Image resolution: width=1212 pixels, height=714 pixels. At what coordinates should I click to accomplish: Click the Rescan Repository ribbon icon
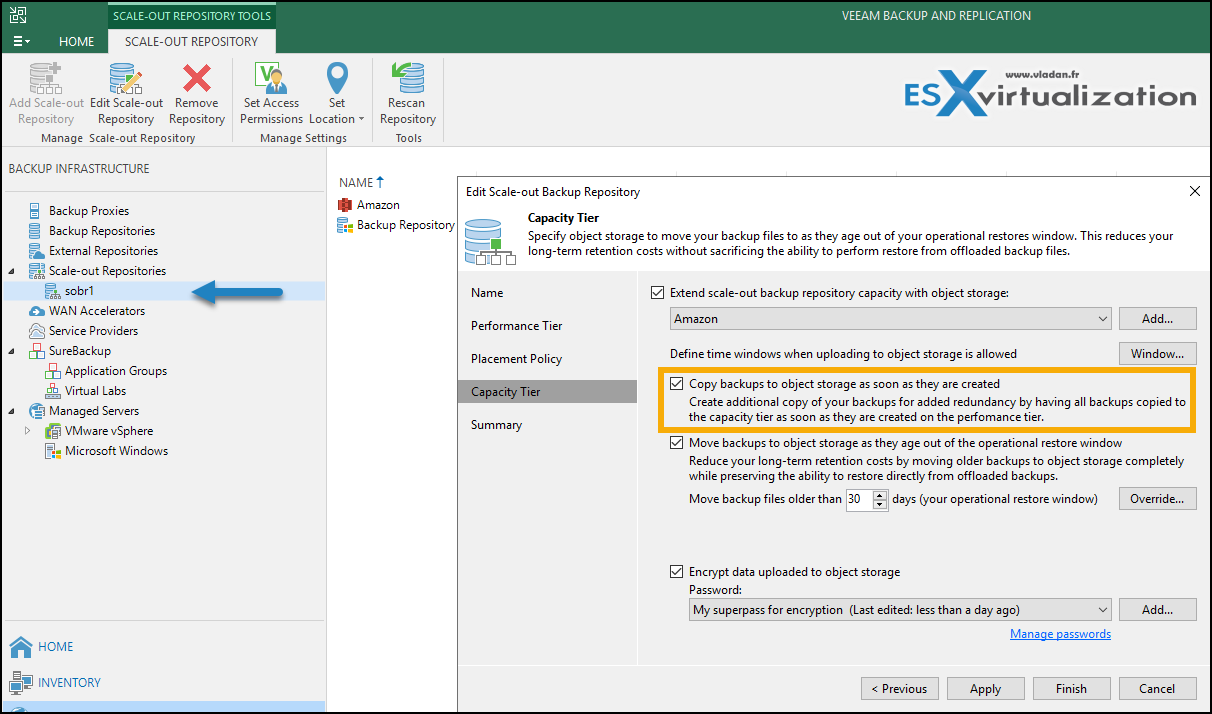407,78
